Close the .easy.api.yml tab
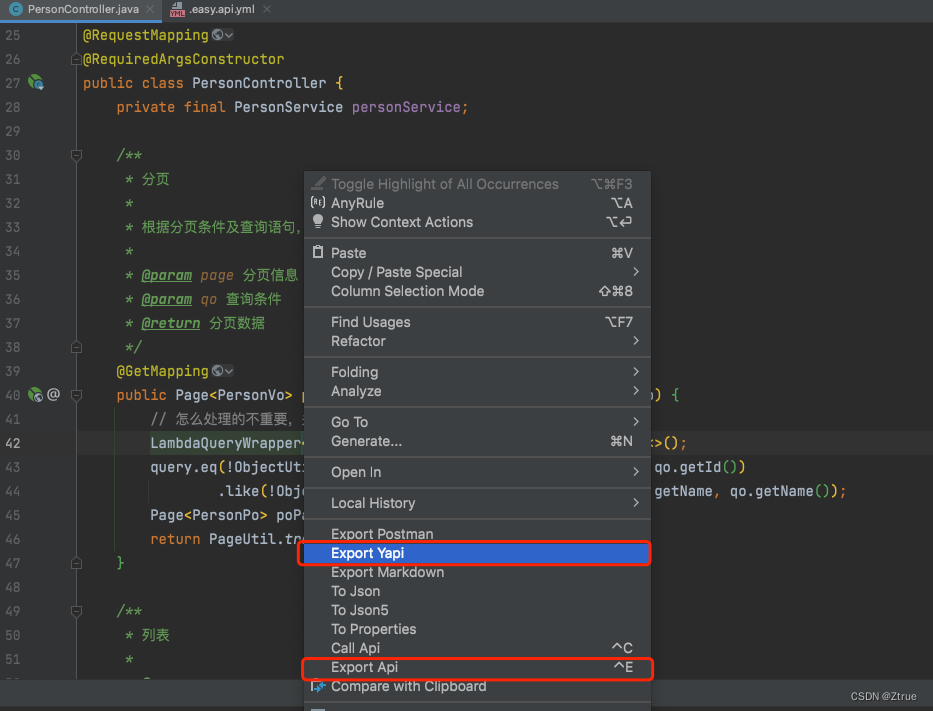Viewport: 933px width, 711px height. point(267,10)
